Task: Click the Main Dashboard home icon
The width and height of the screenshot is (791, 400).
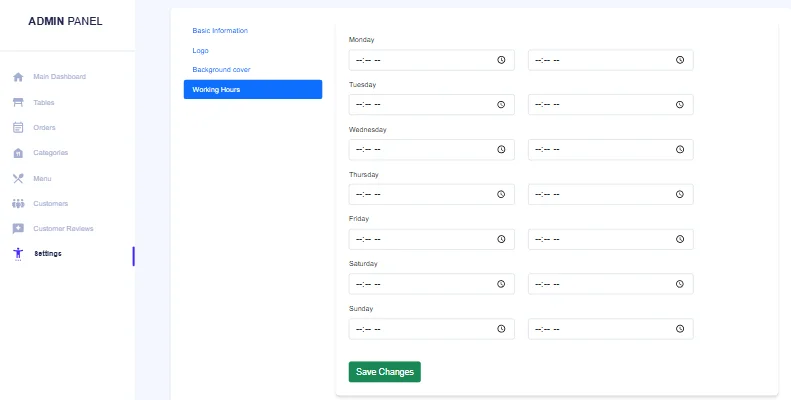Action: 18,77
